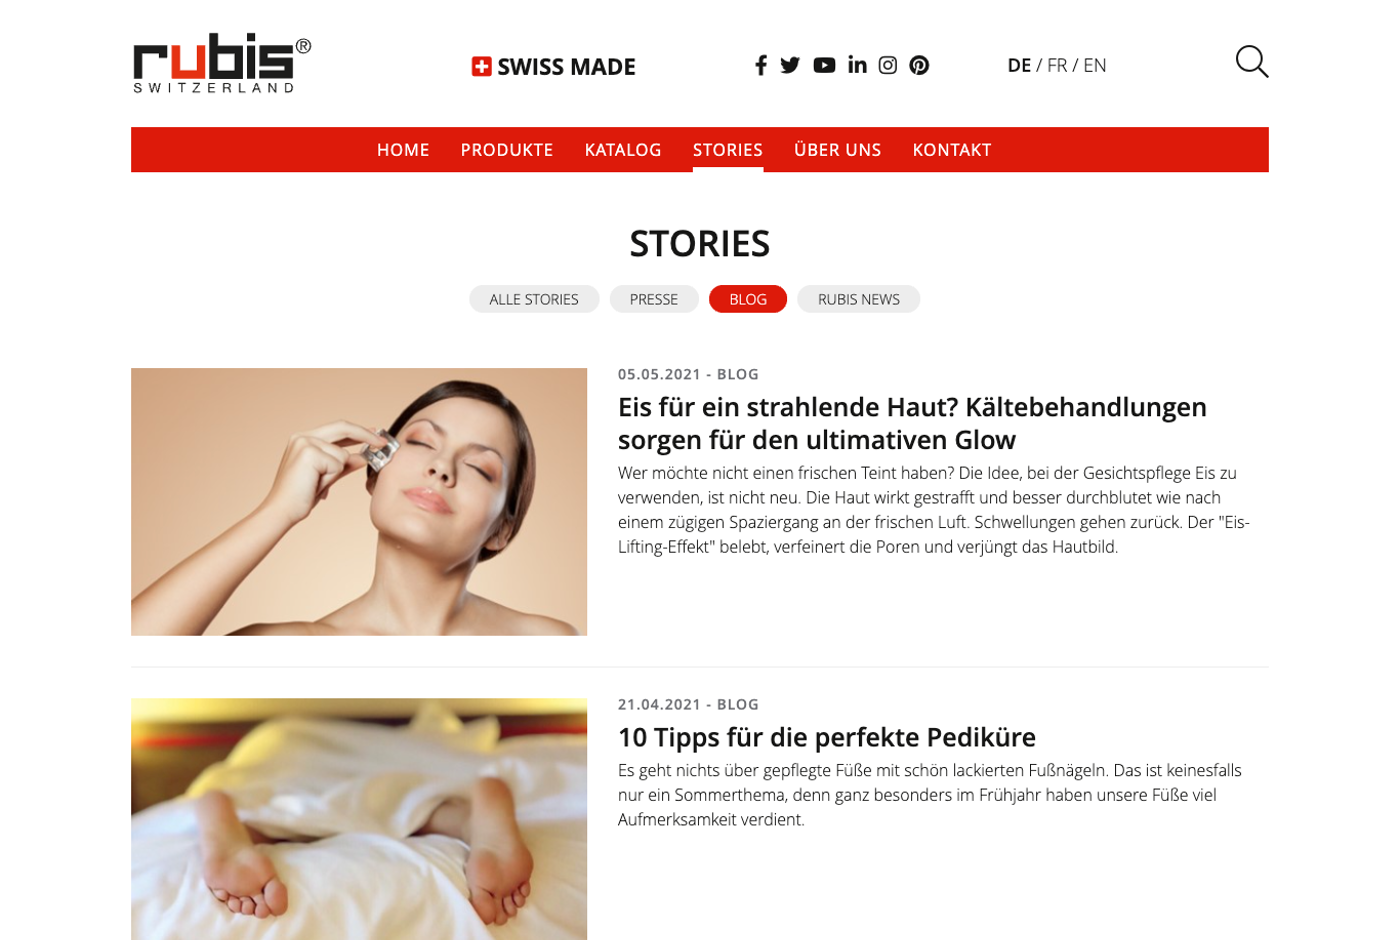The image size is (1400, 940).
Task: Open the Produkte menu item
Action: (507, 150)
